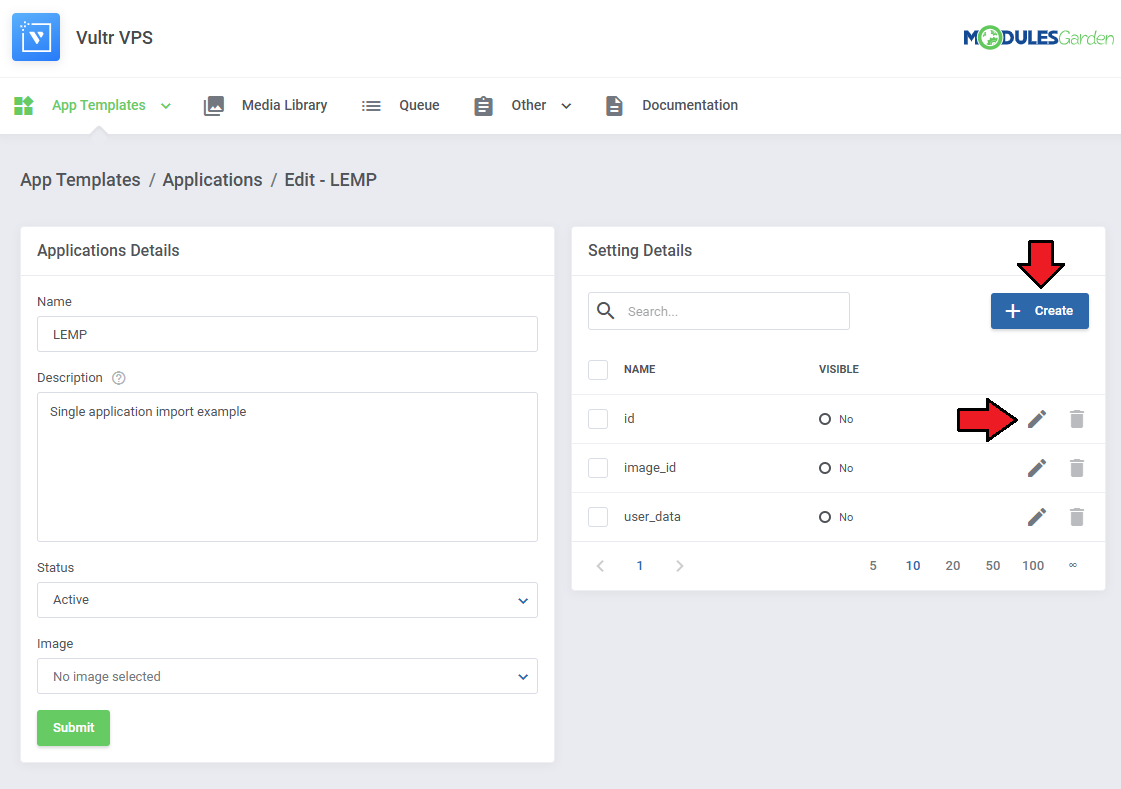Click the 'Setting Details' panel title
Image resolution: width=1121 pixels, height=789 pixels.
click(640, 251)
